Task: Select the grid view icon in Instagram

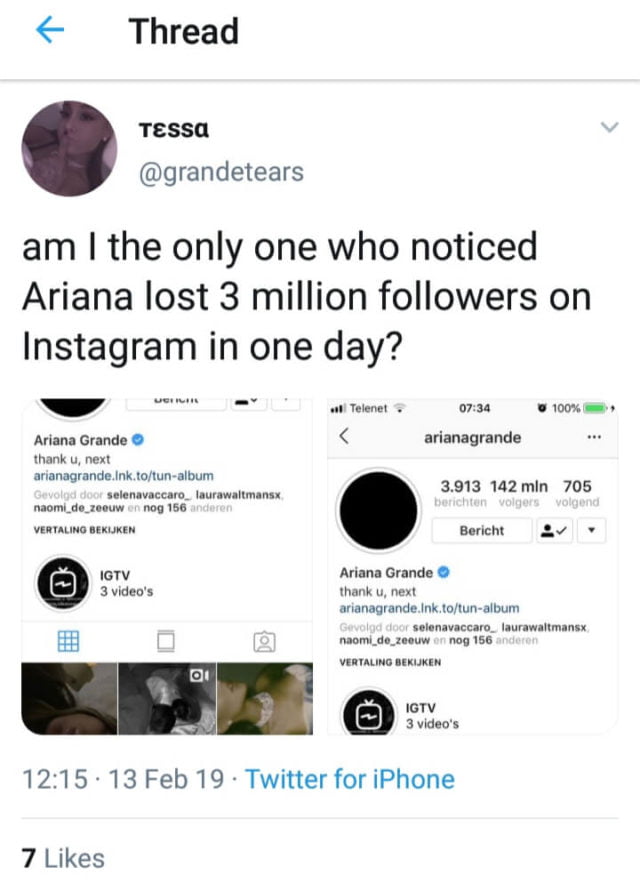Action: coord(67,639)
